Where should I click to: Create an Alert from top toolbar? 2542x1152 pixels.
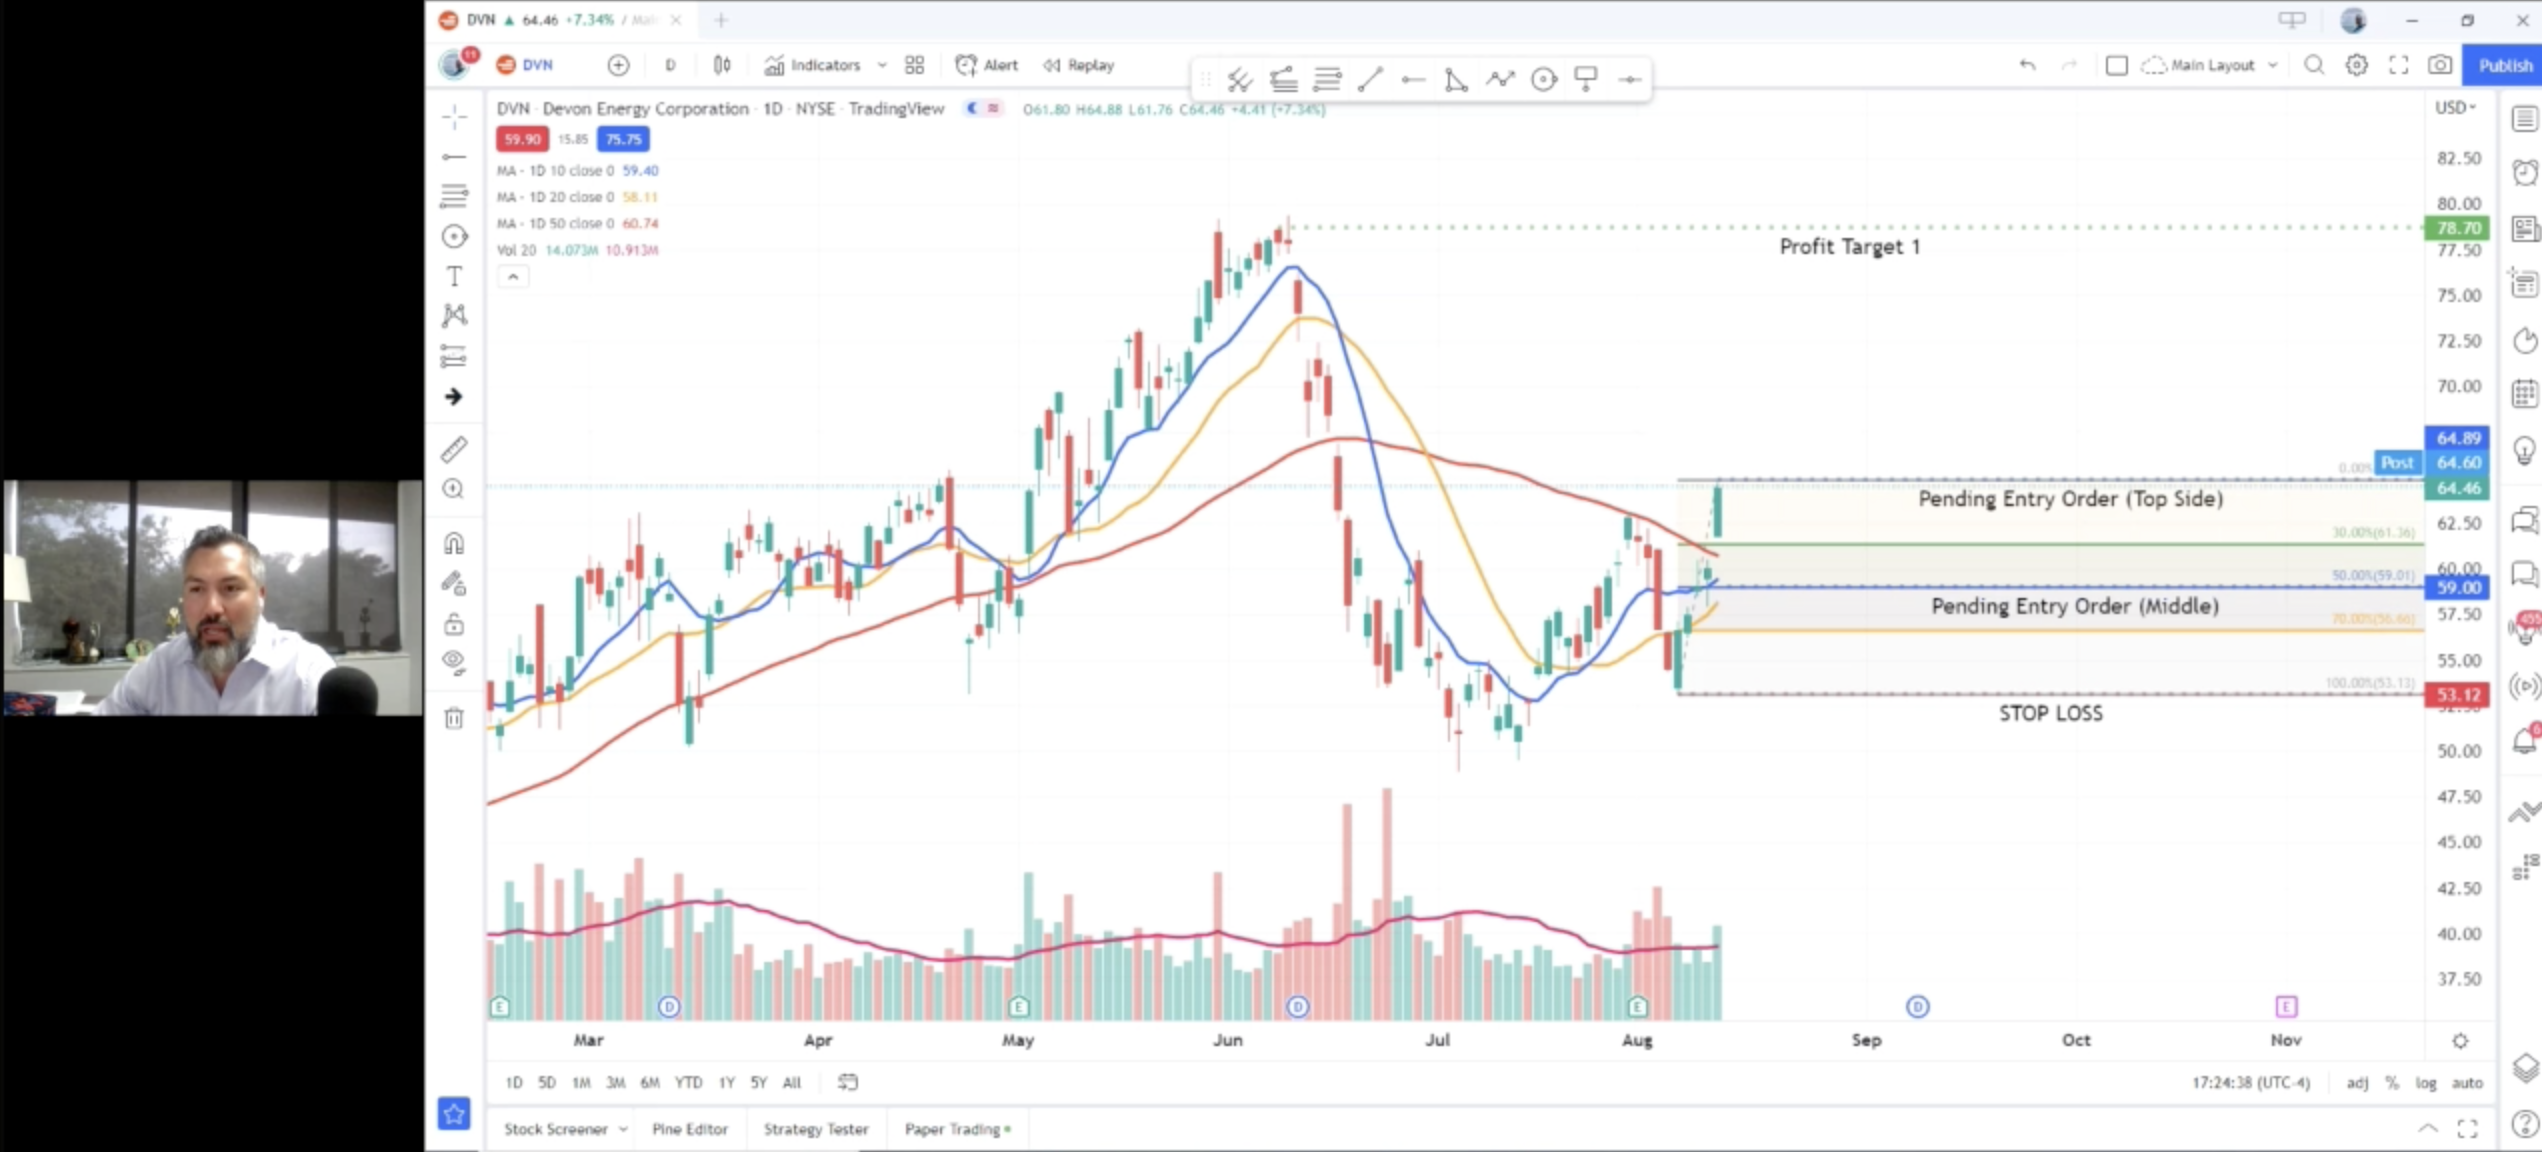(x=987, y=65)
